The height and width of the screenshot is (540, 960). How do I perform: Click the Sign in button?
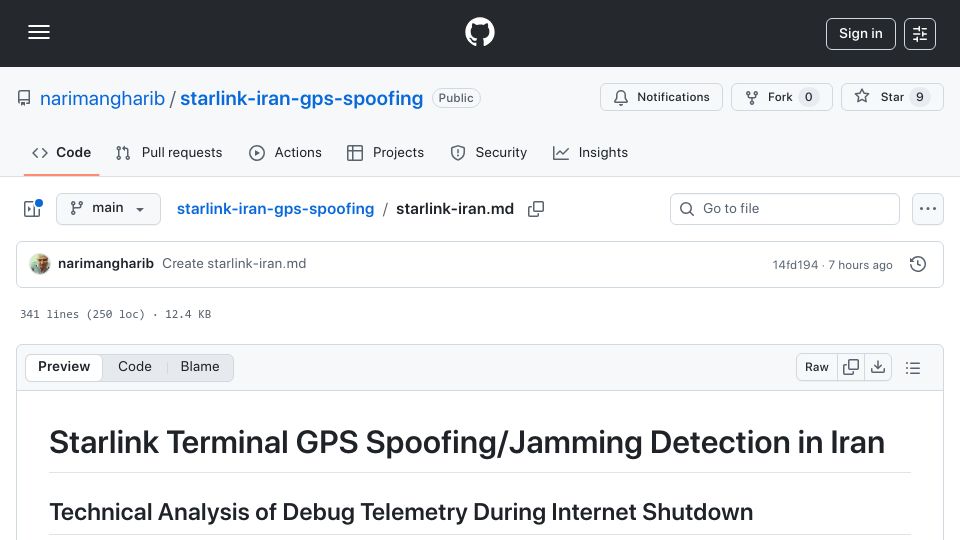pos(860,34)
